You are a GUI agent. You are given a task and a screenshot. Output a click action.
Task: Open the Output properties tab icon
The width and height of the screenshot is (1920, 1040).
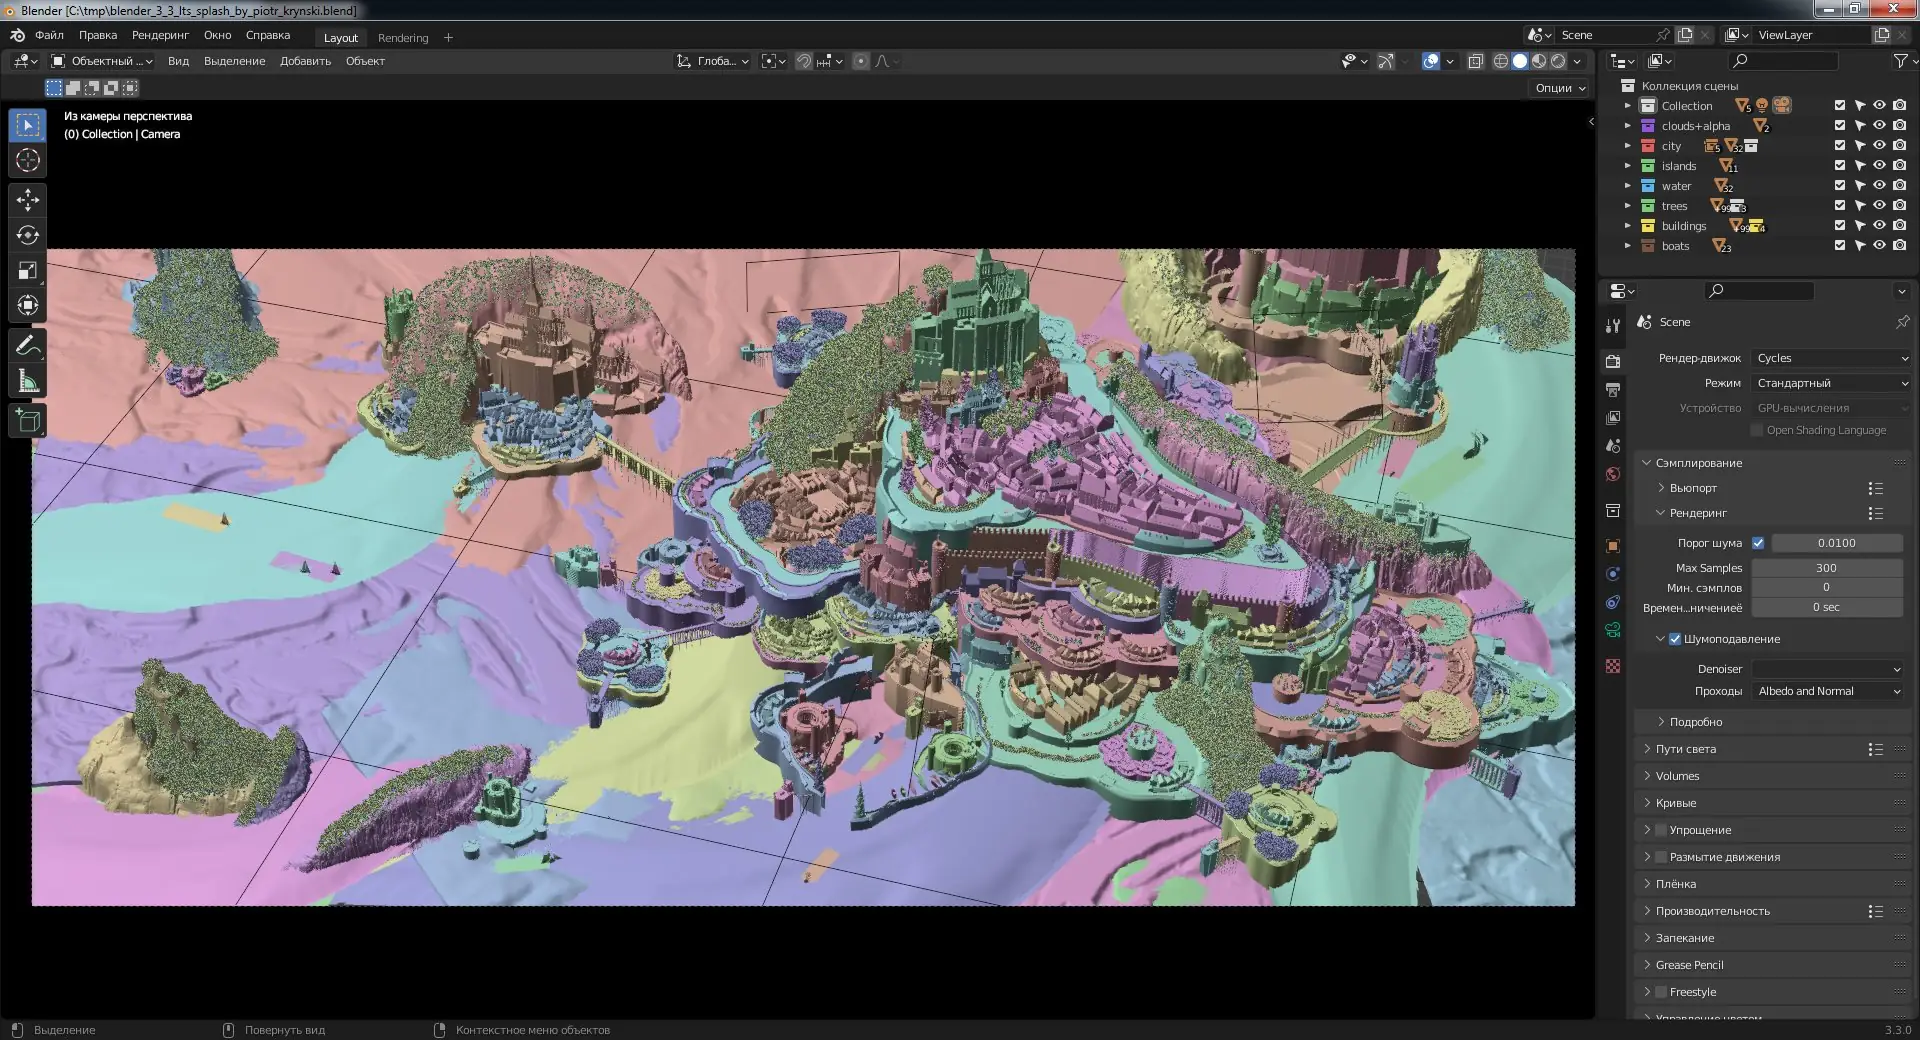(x=1613, y=389)
